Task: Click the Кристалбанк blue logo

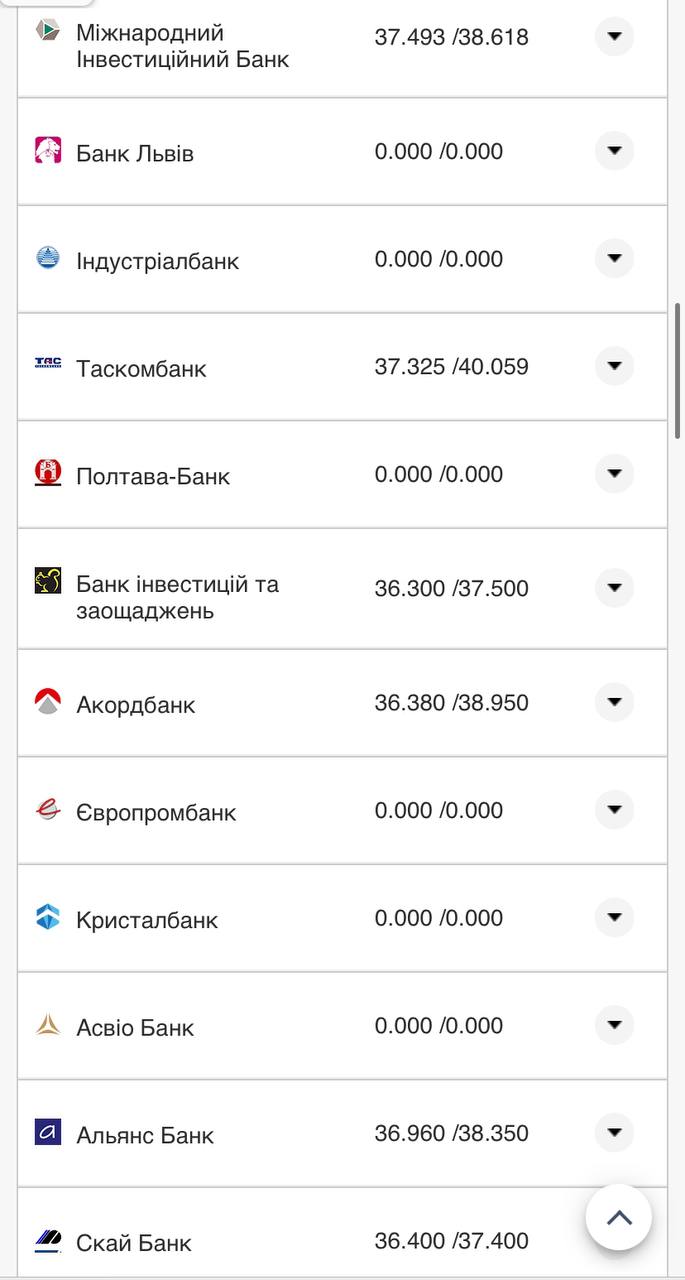Action: point(48,917)
